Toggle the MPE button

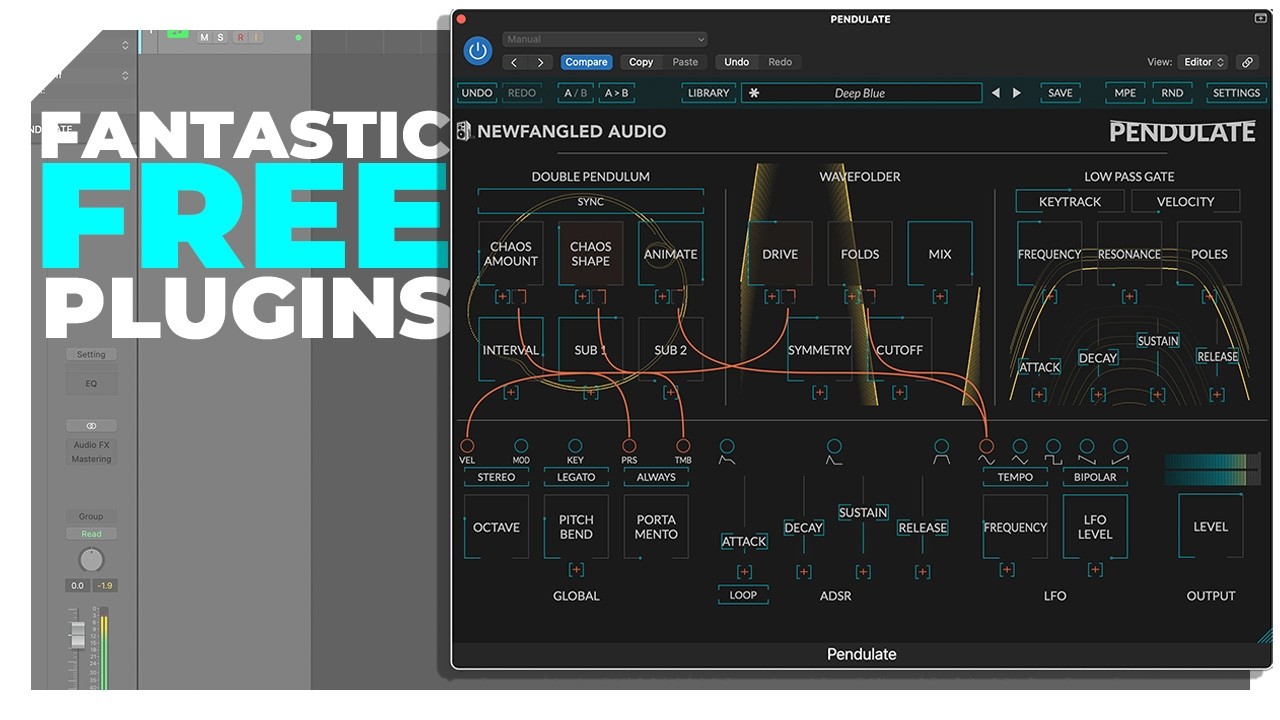pos(1125,93)
